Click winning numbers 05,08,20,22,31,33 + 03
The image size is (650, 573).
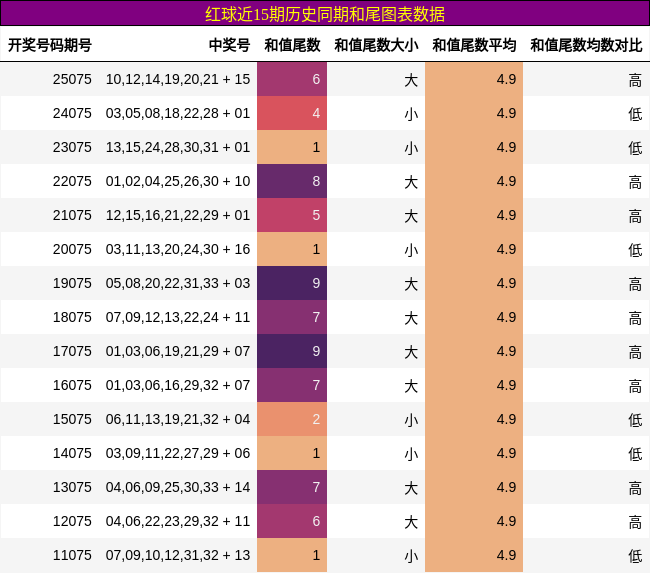coord(178,283)
